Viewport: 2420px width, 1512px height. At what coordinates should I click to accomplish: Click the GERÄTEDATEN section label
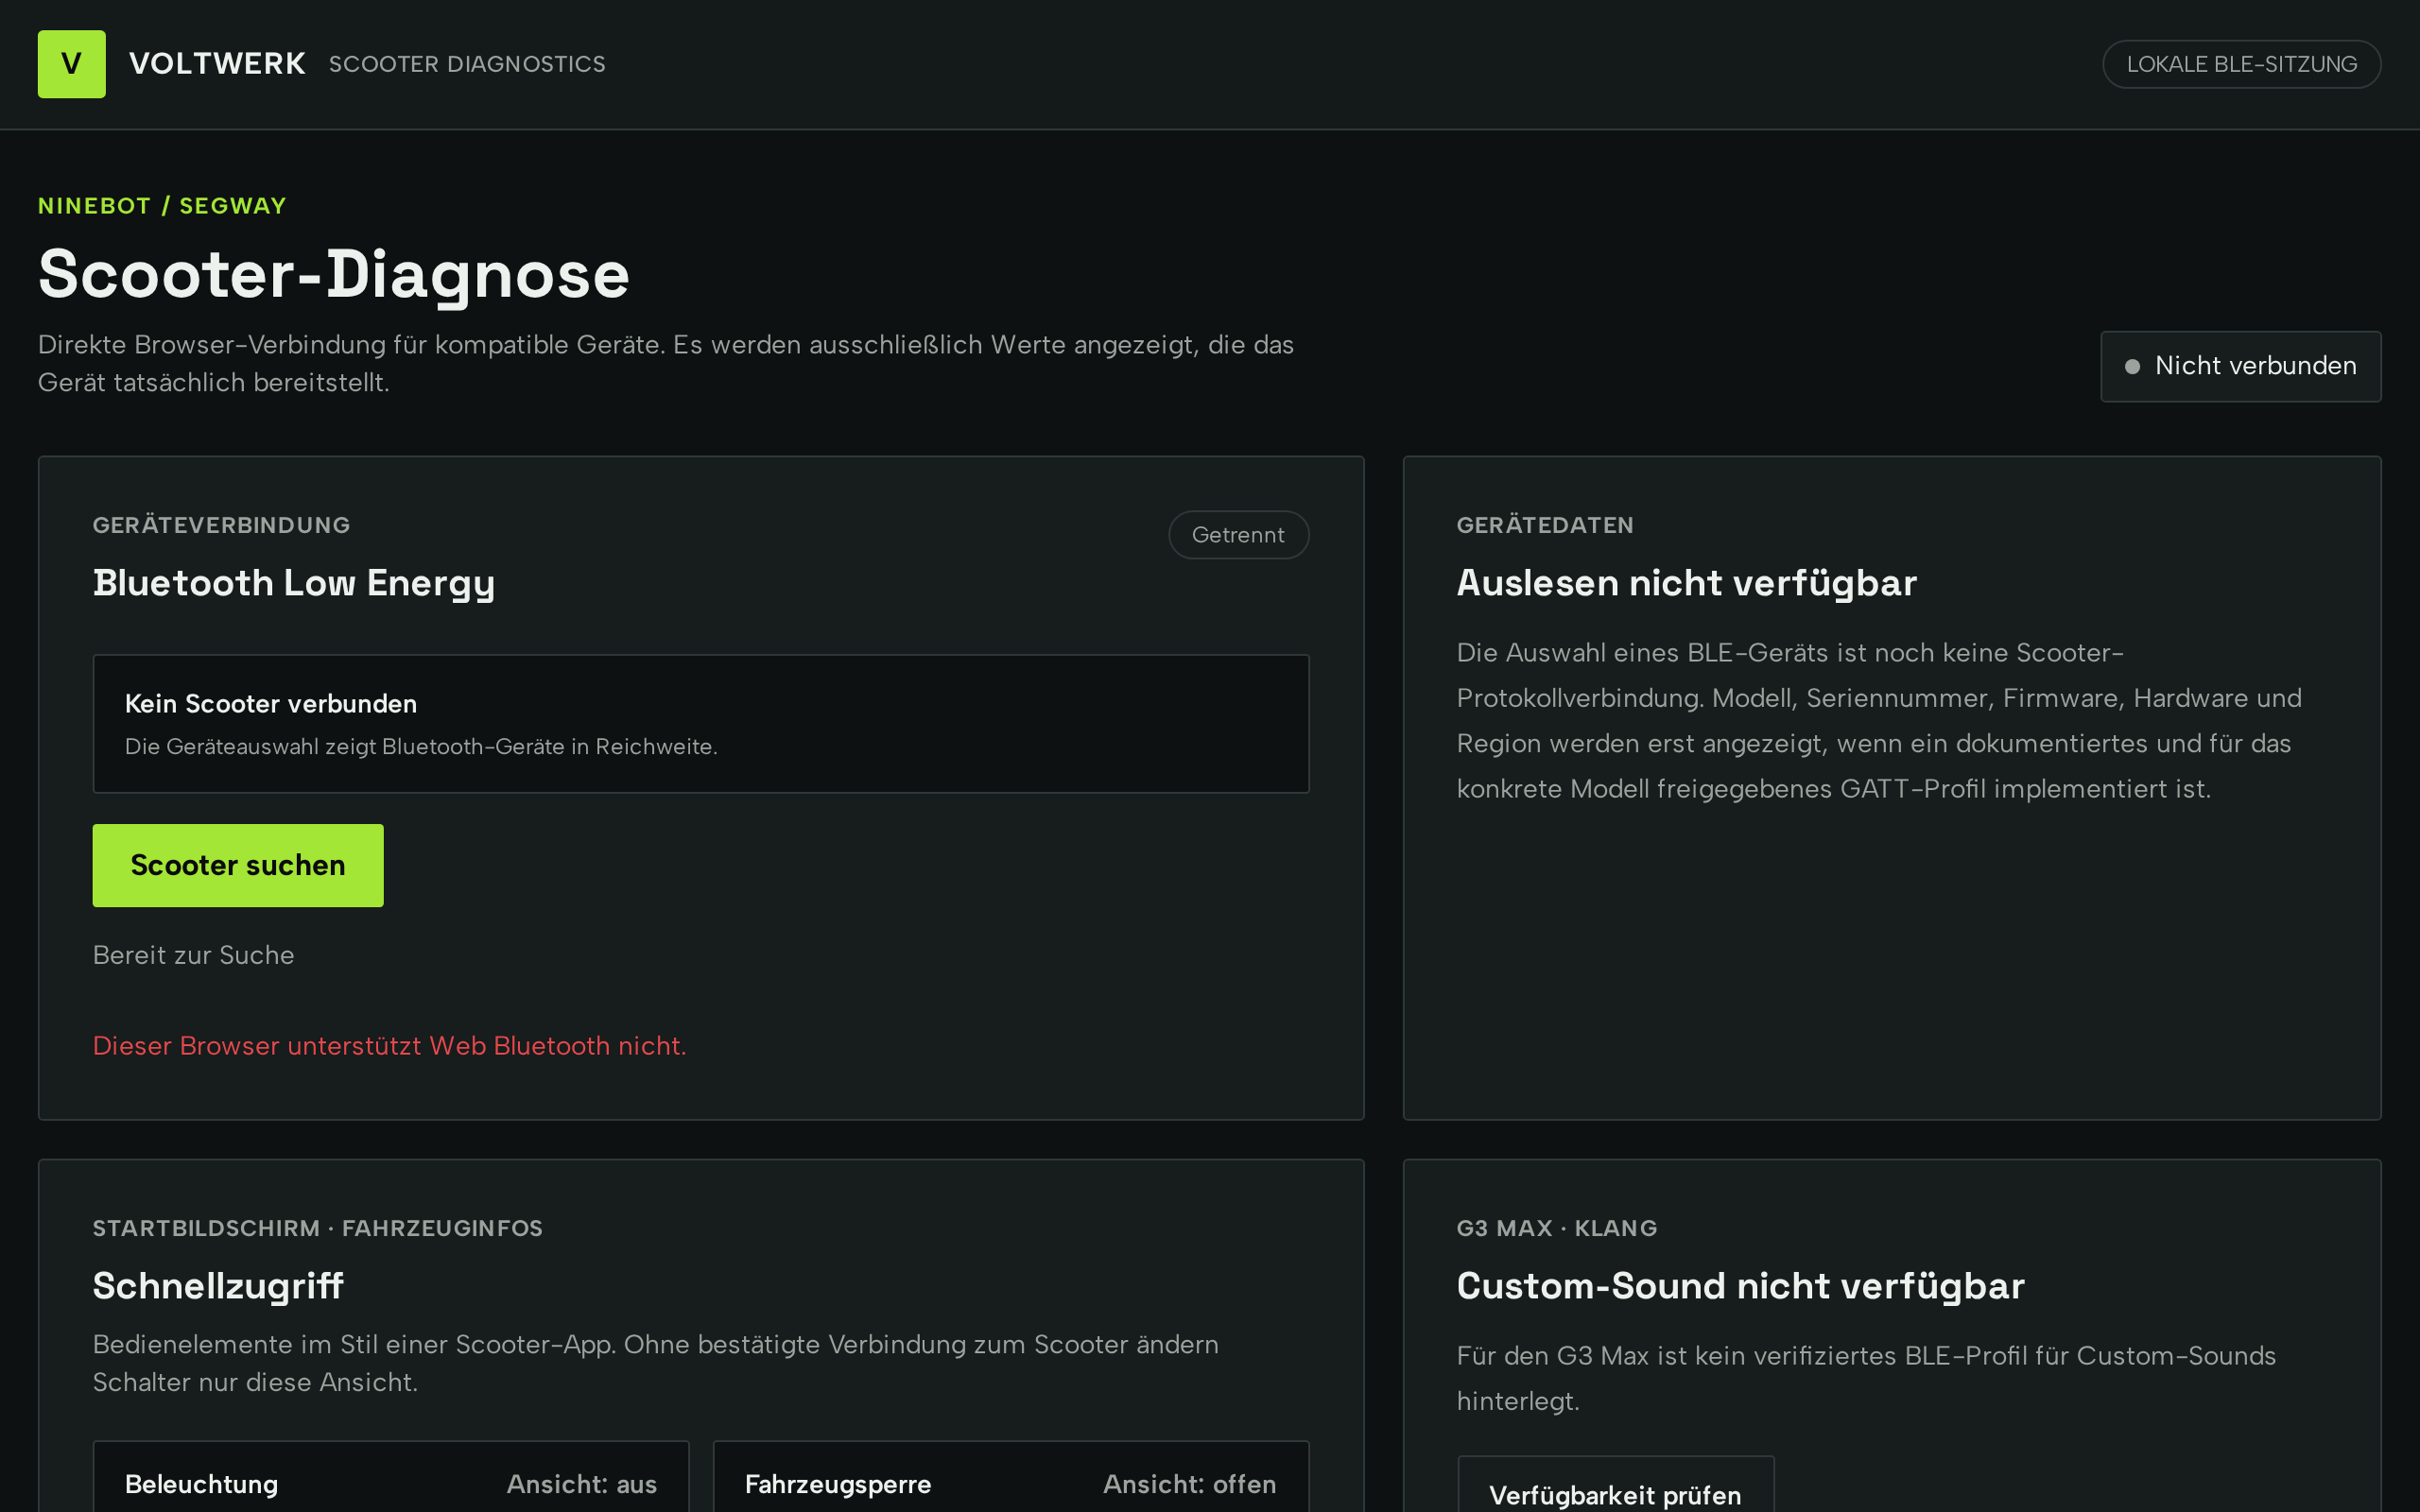(1545, 525)
